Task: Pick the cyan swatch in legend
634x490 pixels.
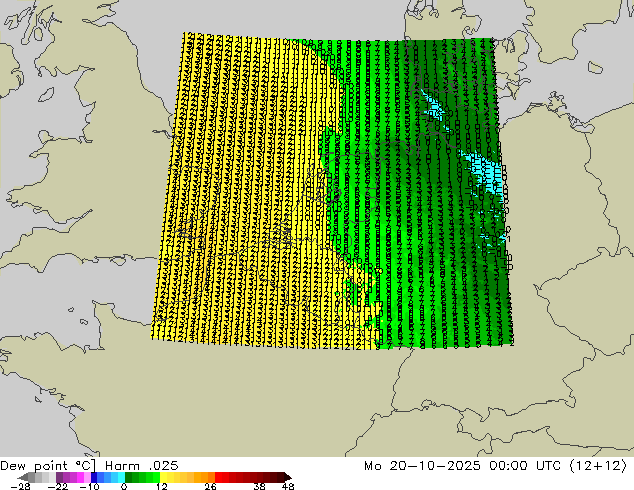Action: pos(121,477)
